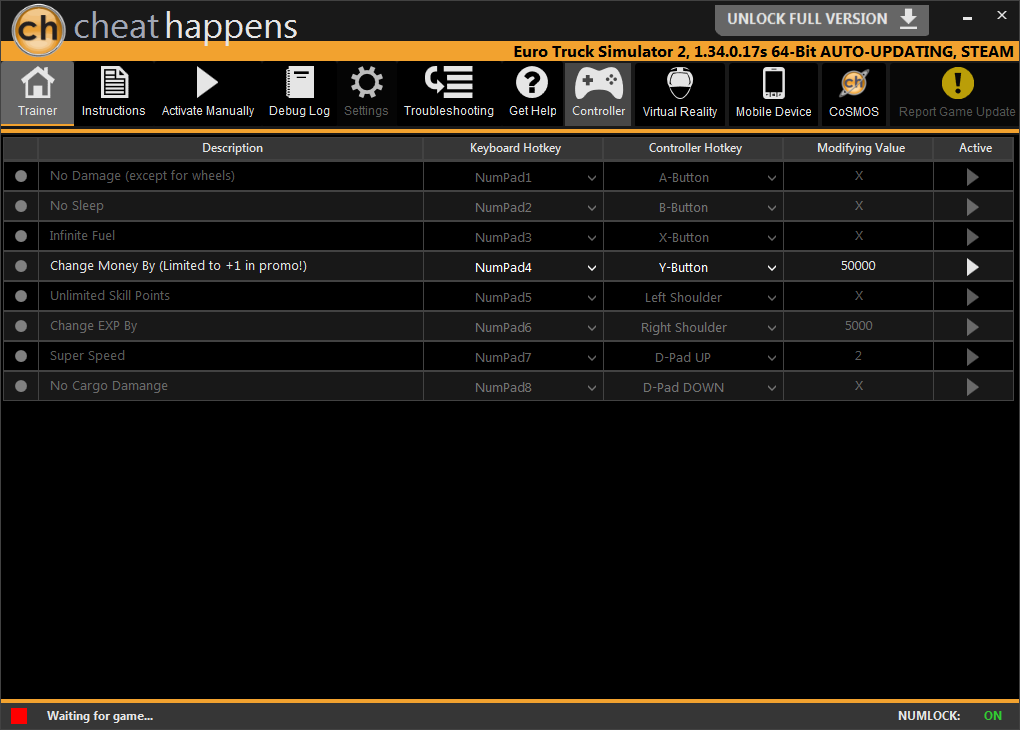Image resolution: width=1020 pixels, height=730 pixels.
Task: Activate the Infinite Fuel cheat arrow
Action: (973, 237)
